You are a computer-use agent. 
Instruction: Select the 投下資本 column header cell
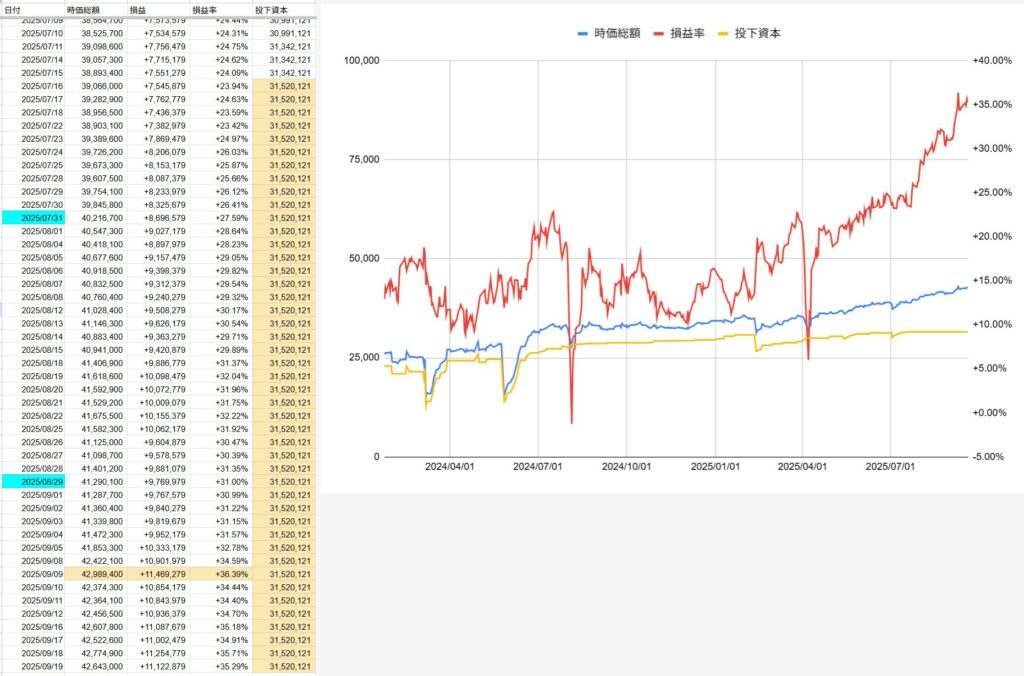[270, 9]
